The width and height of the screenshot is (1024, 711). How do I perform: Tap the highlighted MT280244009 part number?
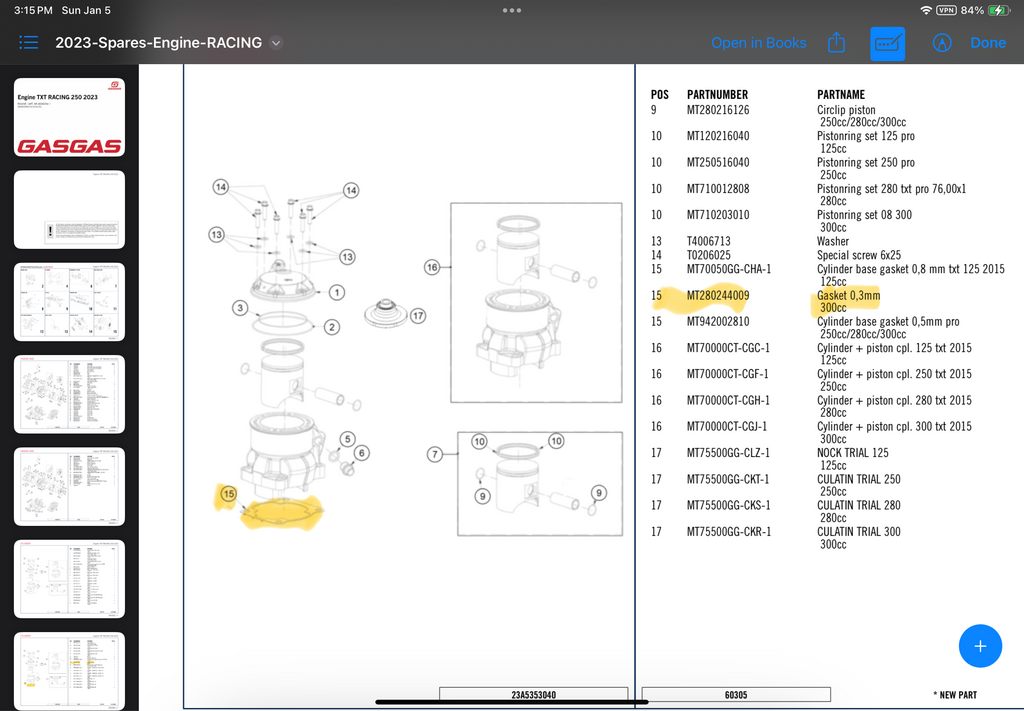pyautogui.click(x=717, y=295)
